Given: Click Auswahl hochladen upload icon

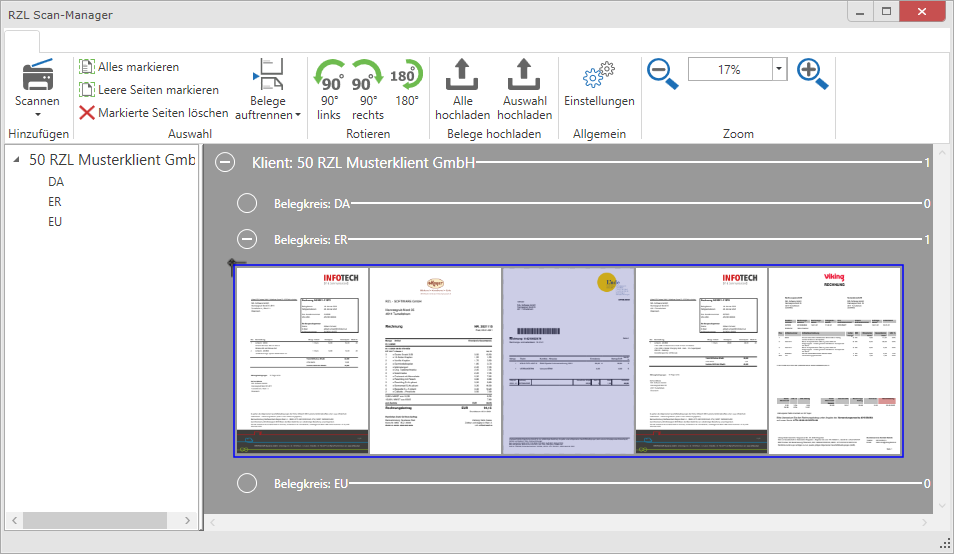Looking at the screenshot, I should click(524, 76).
